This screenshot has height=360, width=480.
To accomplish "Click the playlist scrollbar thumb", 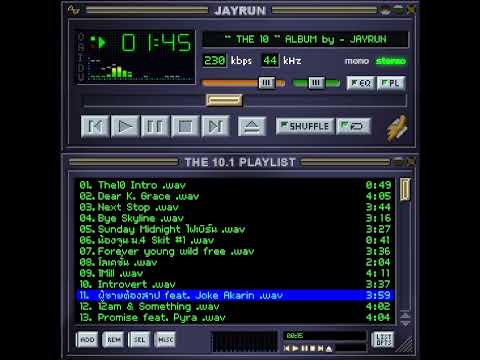I will click(405, 189).
